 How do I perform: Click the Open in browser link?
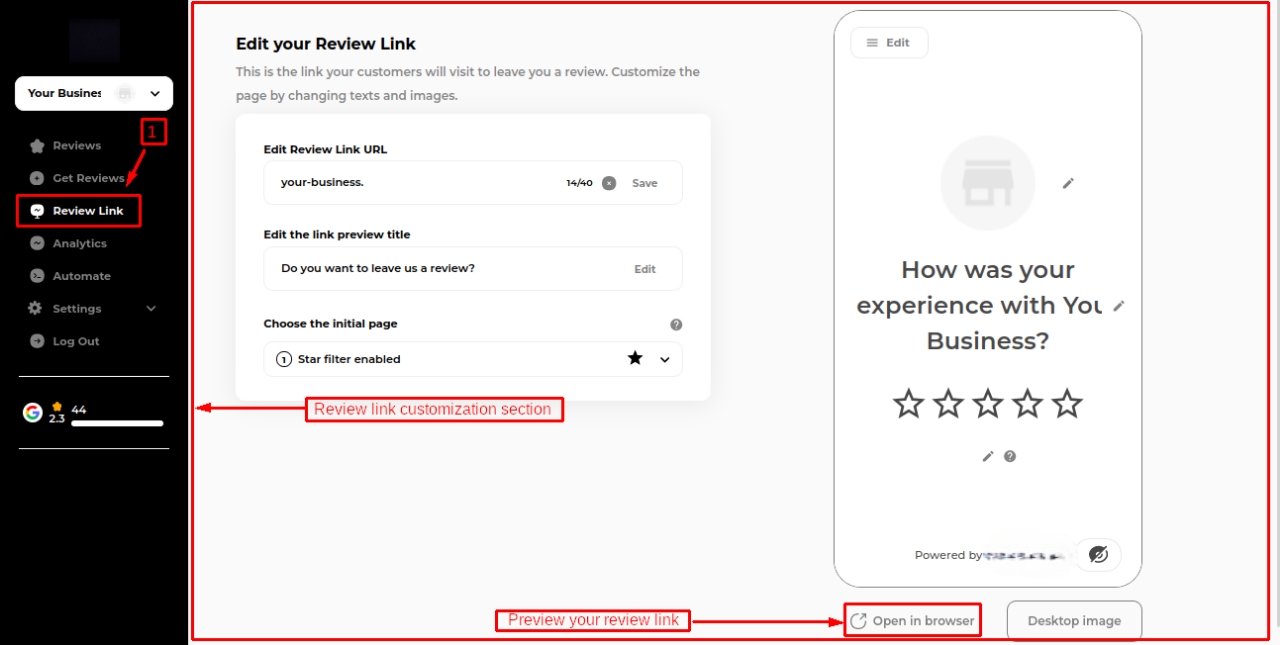[912, 621]
